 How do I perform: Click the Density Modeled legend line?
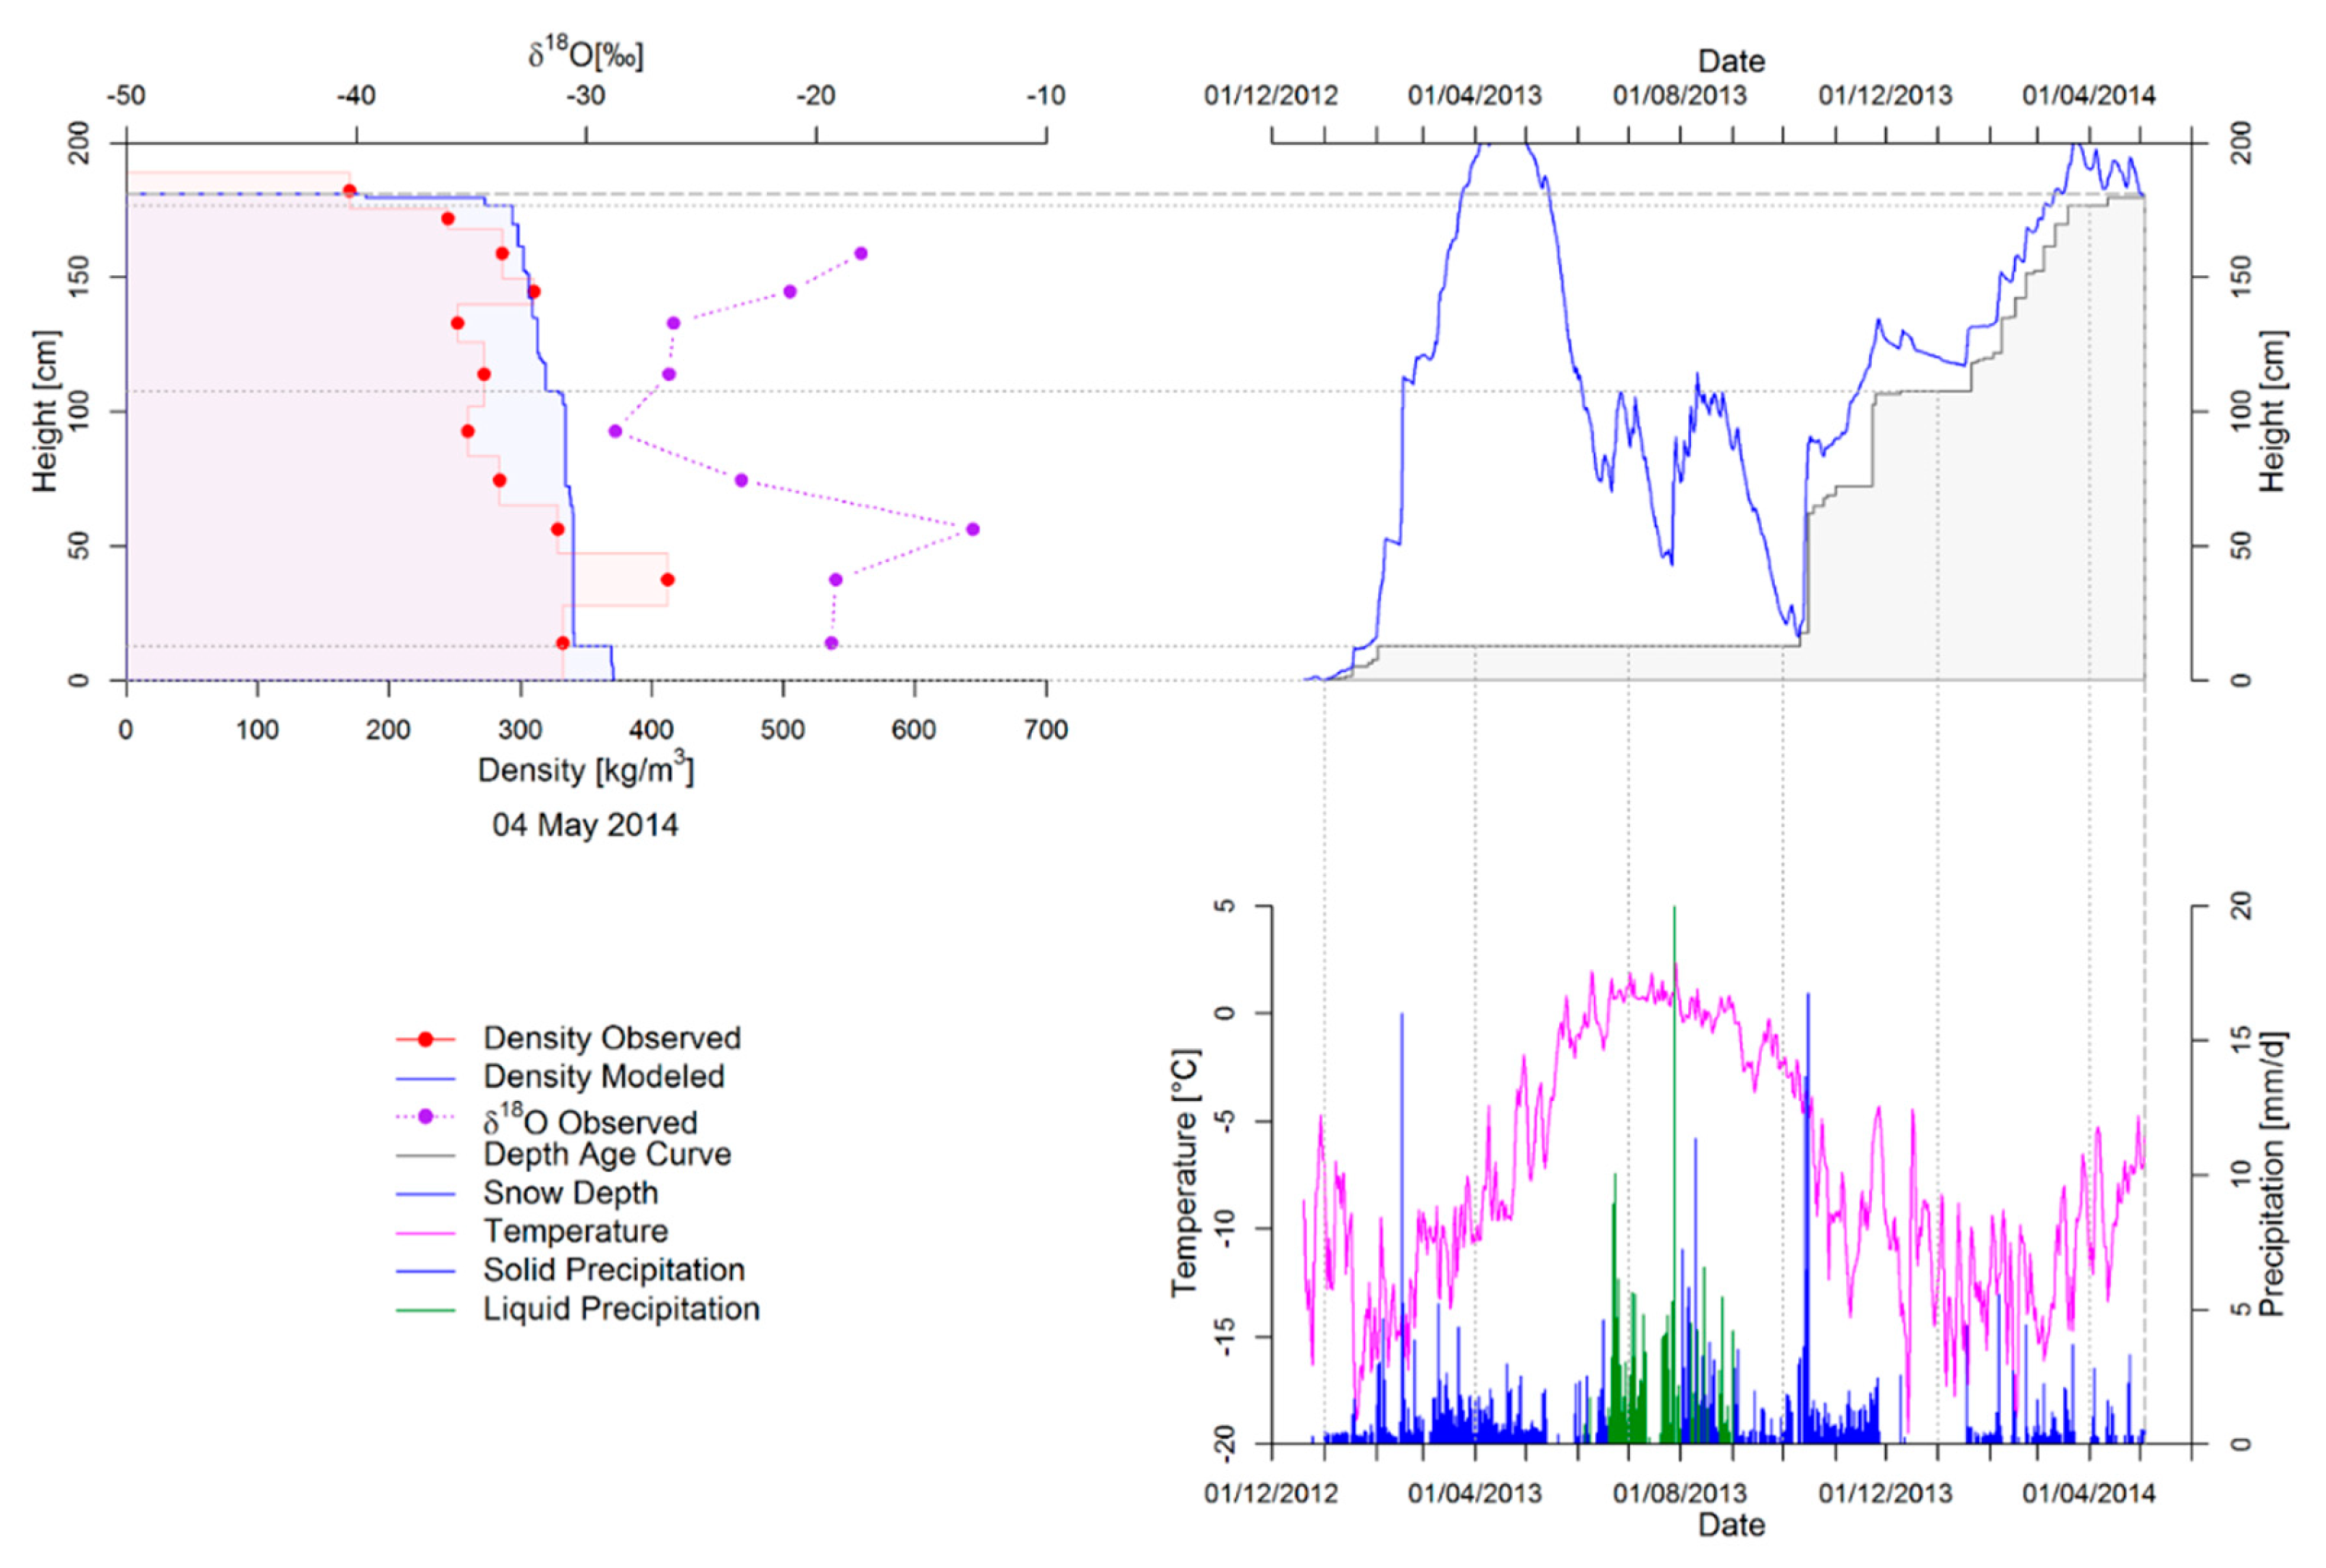tap(425, 1078)
